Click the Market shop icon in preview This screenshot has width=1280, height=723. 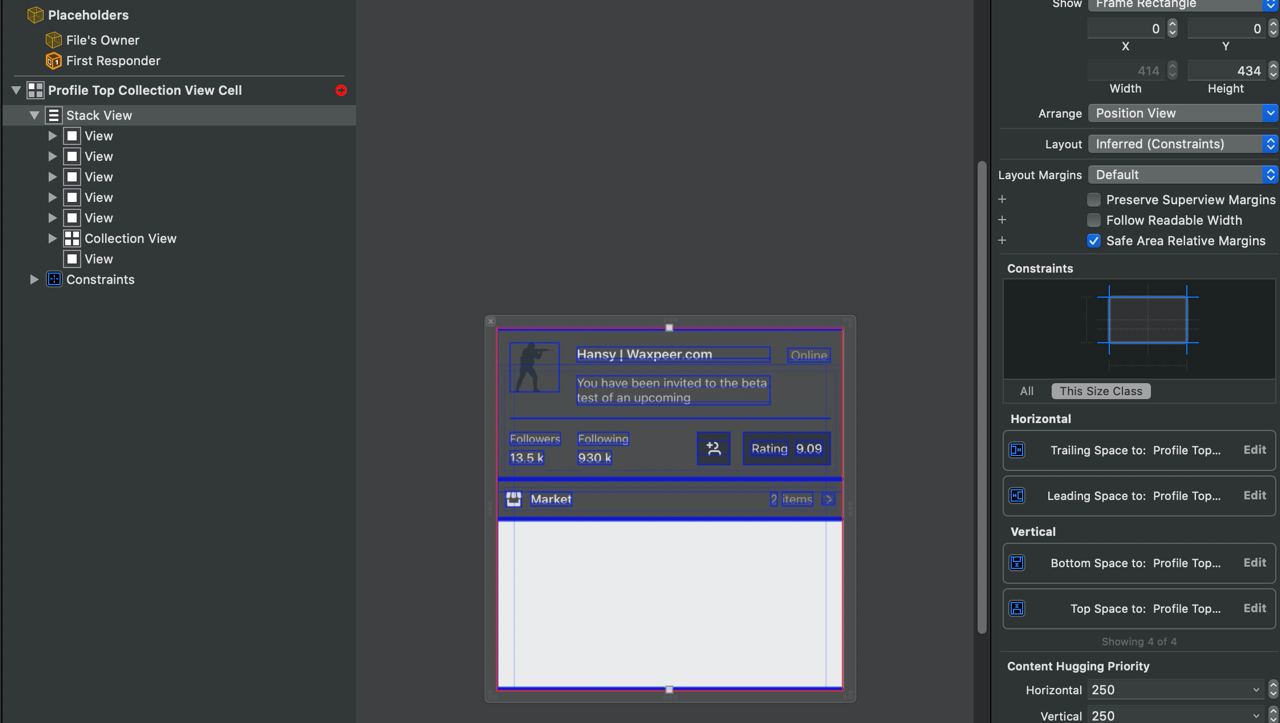514,499
